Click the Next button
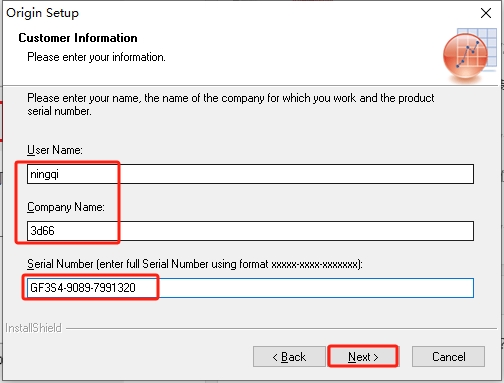Screen dimensions: 504x383 pyautogui.click(x=363, y=357)
